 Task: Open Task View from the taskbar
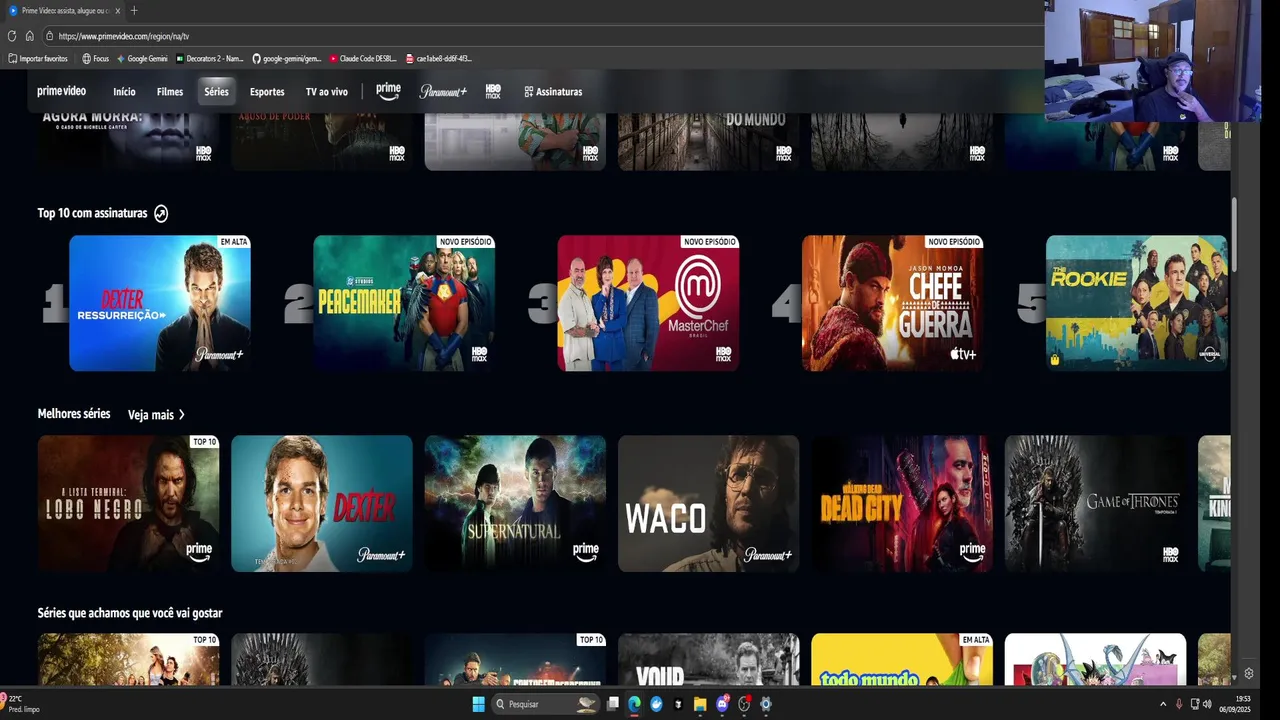click(x=613, y=704)
